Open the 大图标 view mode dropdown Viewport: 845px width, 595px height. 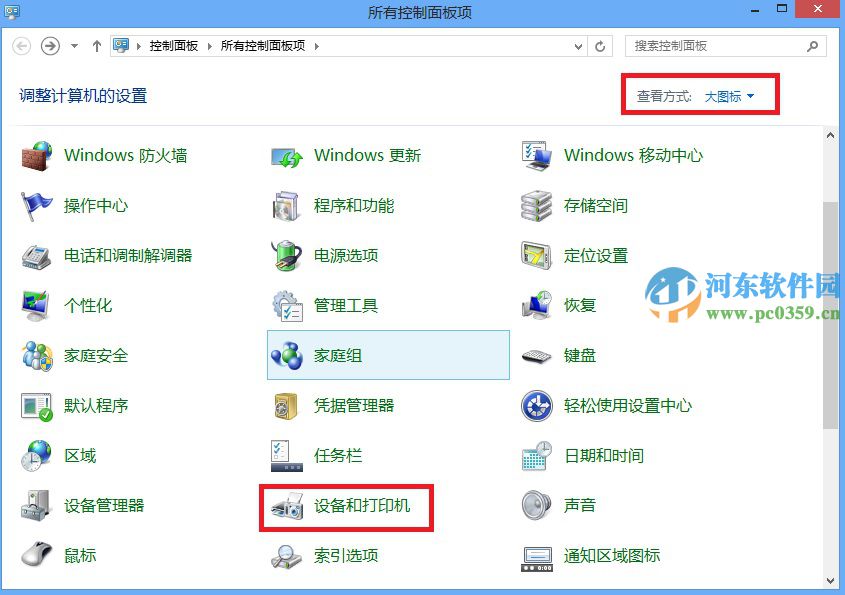pyautogui.click(x=725, y=93)
